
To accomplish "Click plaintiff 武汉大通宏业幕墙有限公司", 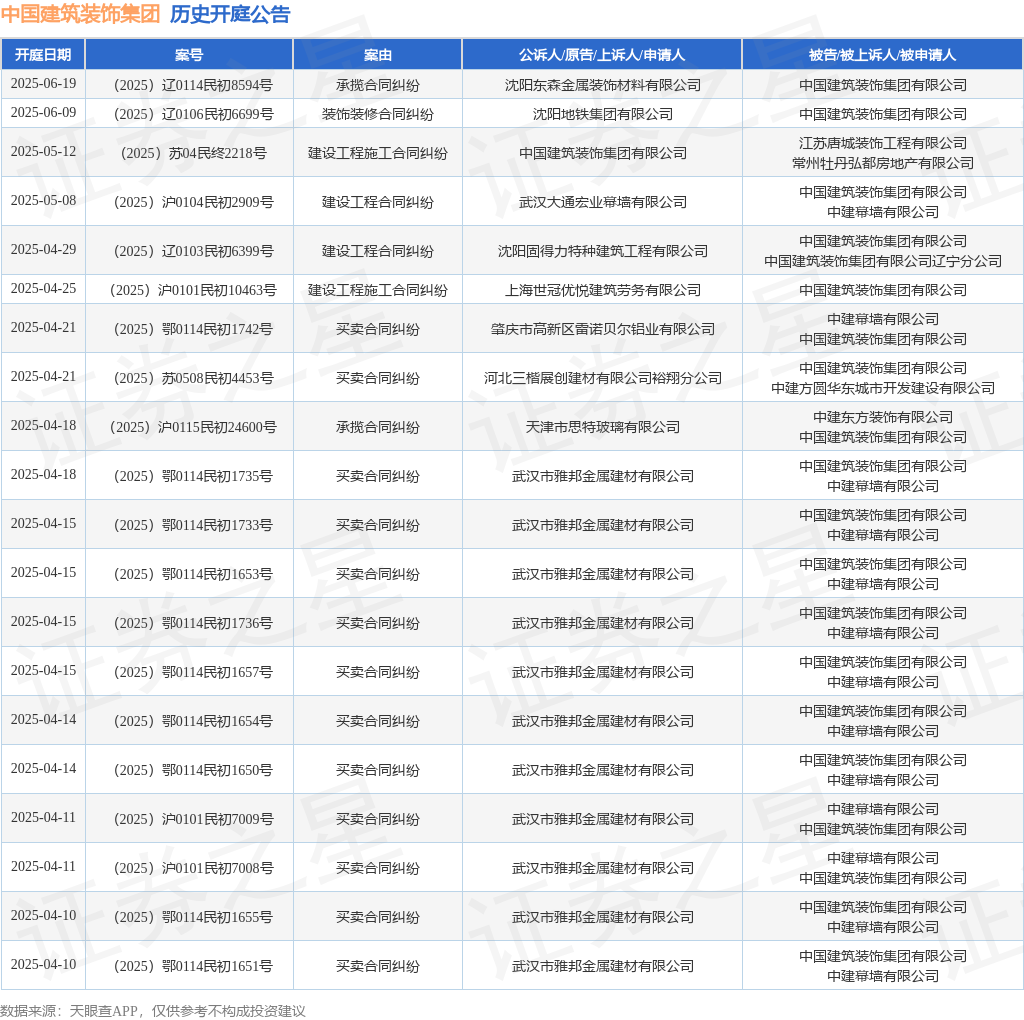I will (602, 202).
